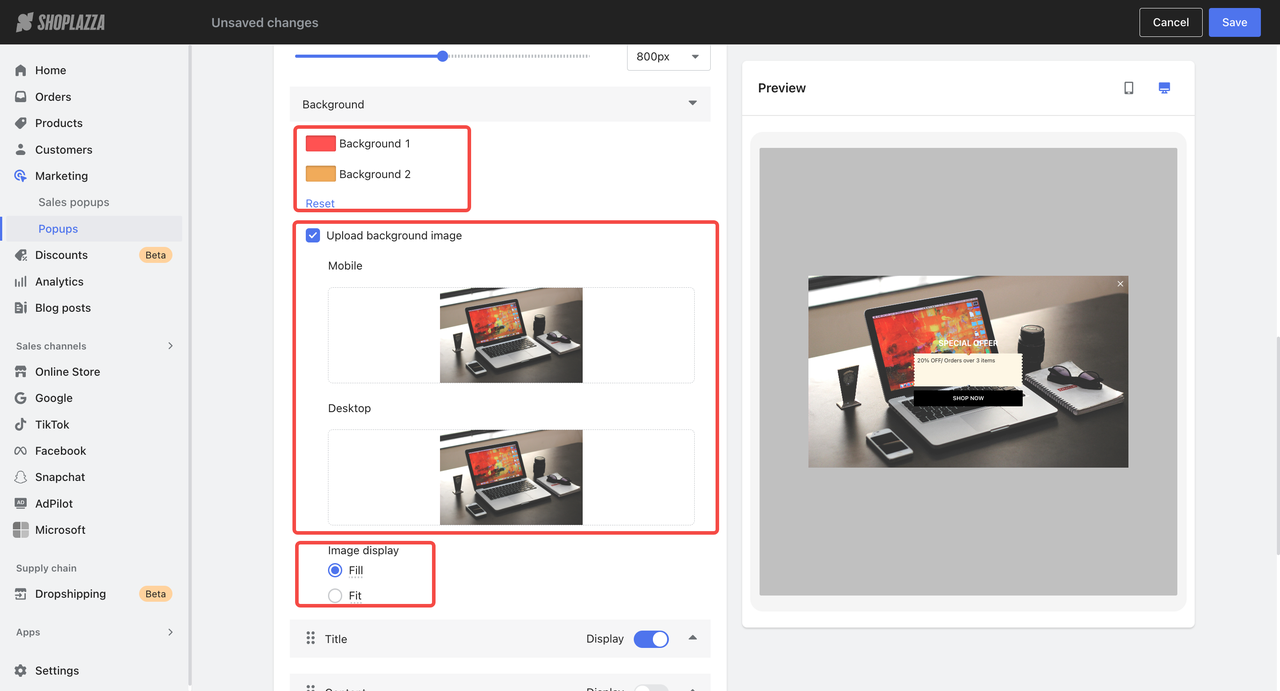Viewport: 1280px width, 691px height.
Task: Click the Shoplazza logo
Action: coord(60,22)
